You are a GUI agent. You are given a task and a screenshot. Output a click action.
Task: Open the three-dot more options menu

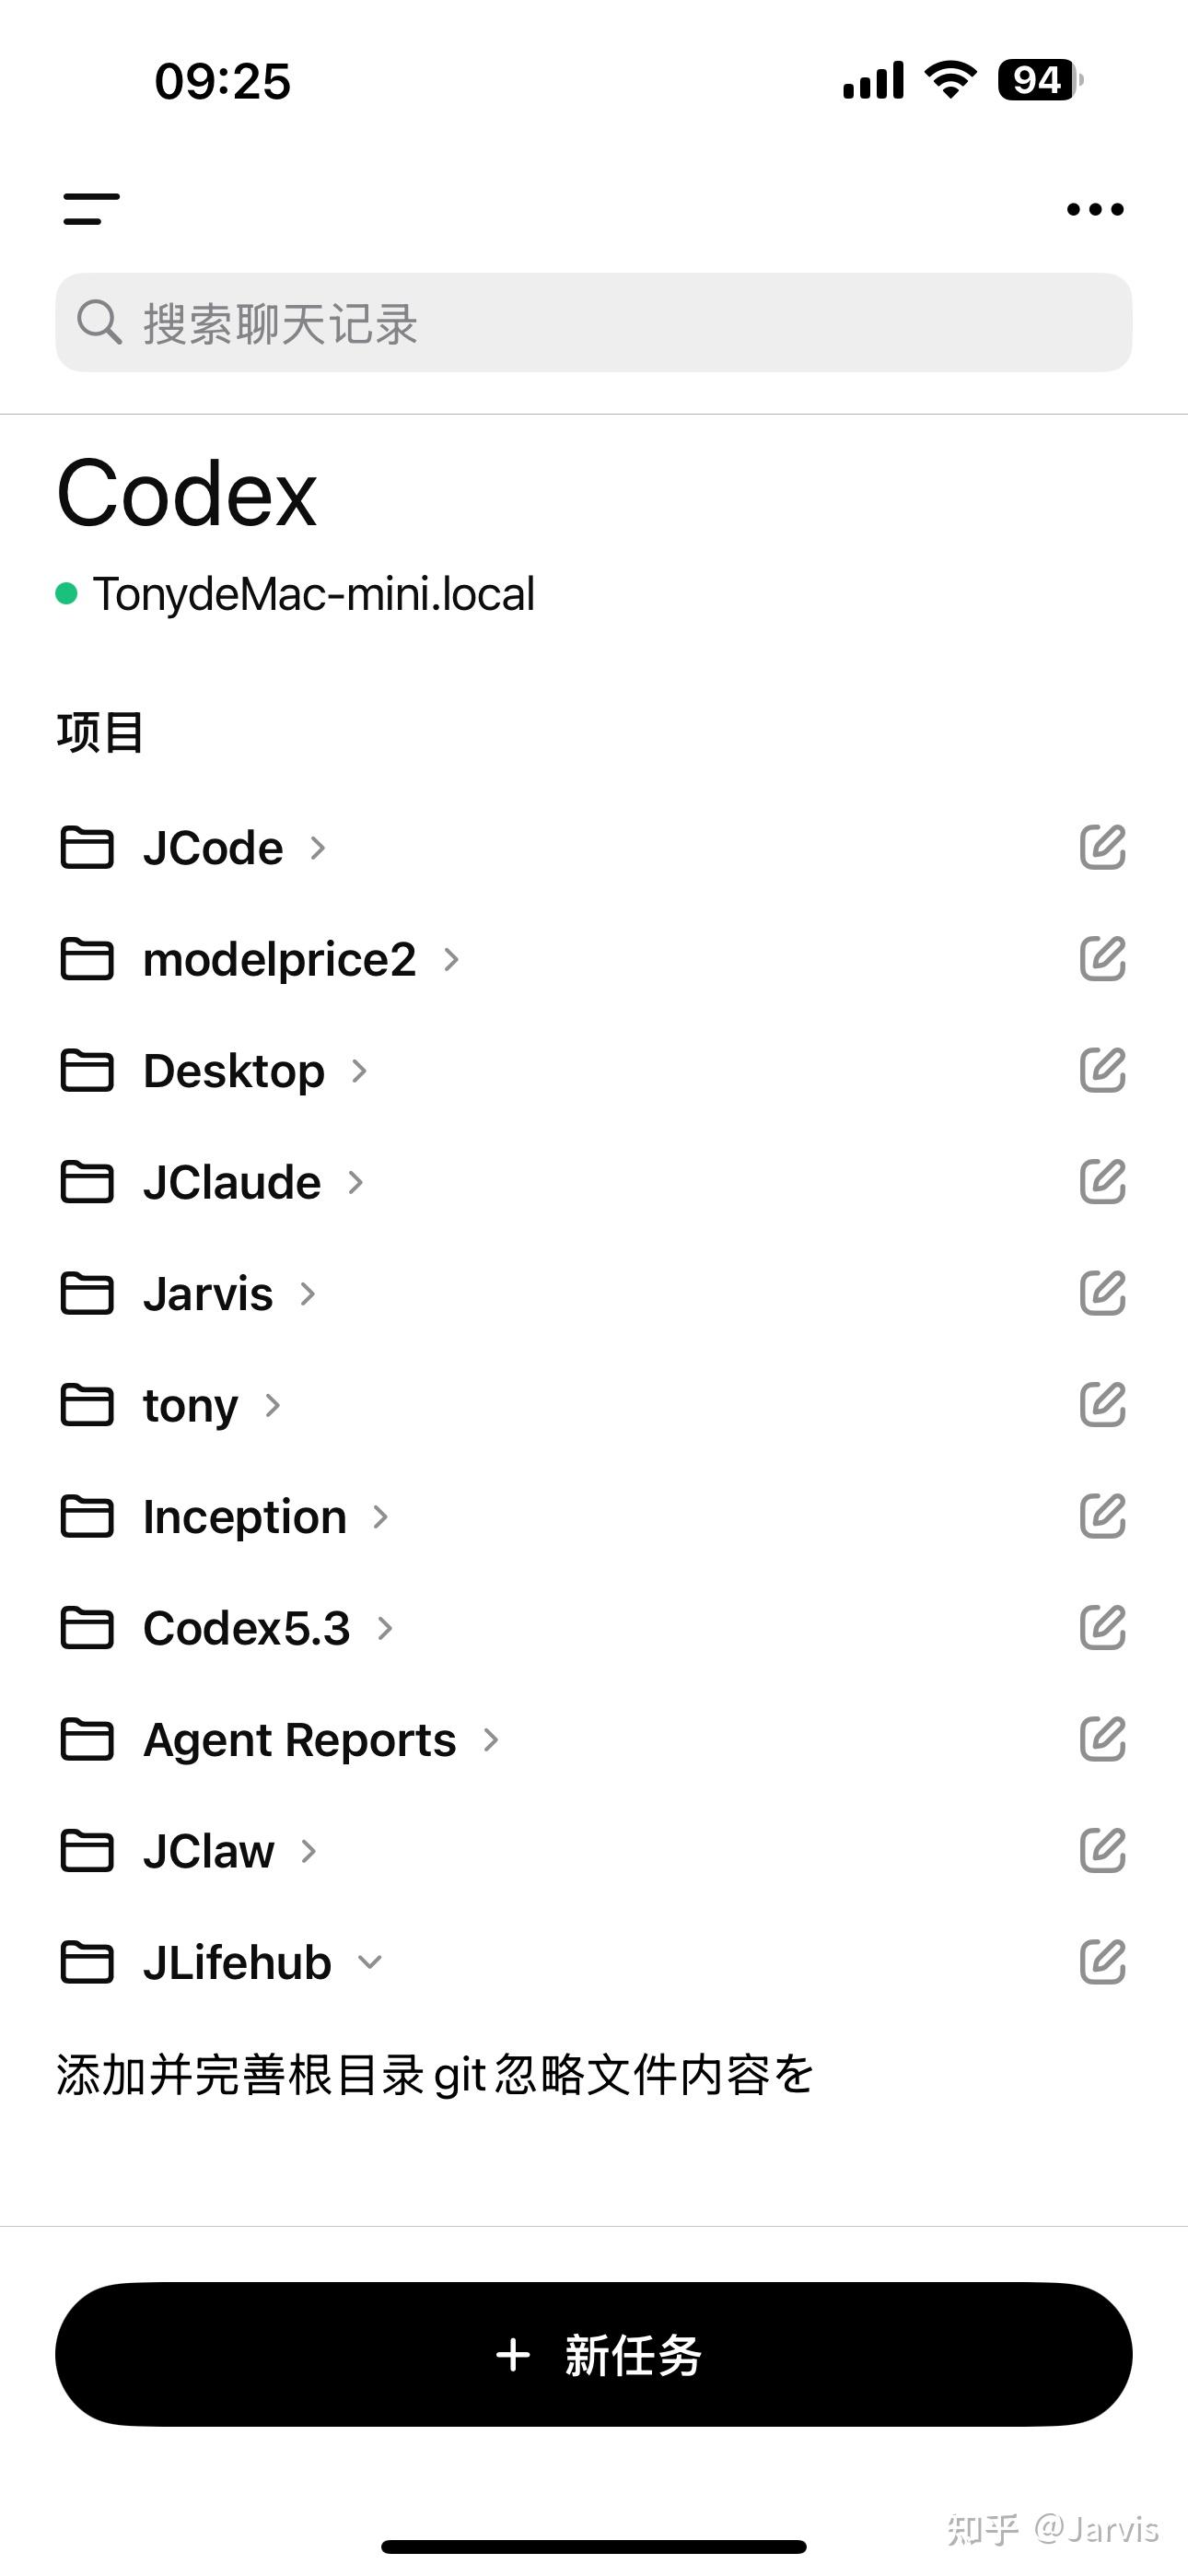pos(1095,209)
